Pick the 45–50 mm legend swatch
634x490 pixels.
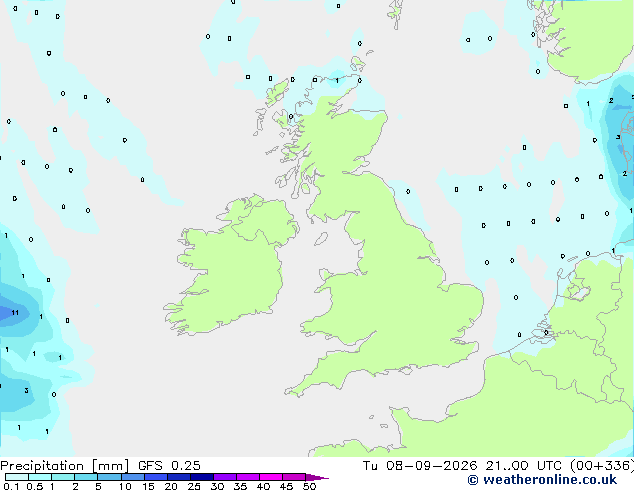point(294,477)
